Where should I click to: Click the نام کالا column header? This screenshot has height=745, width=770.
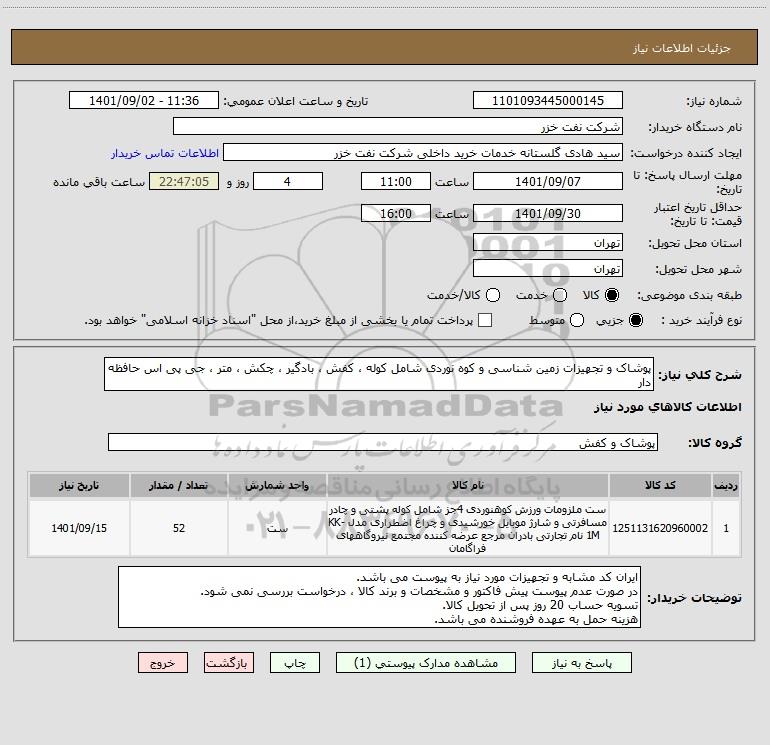pos(468,485)
